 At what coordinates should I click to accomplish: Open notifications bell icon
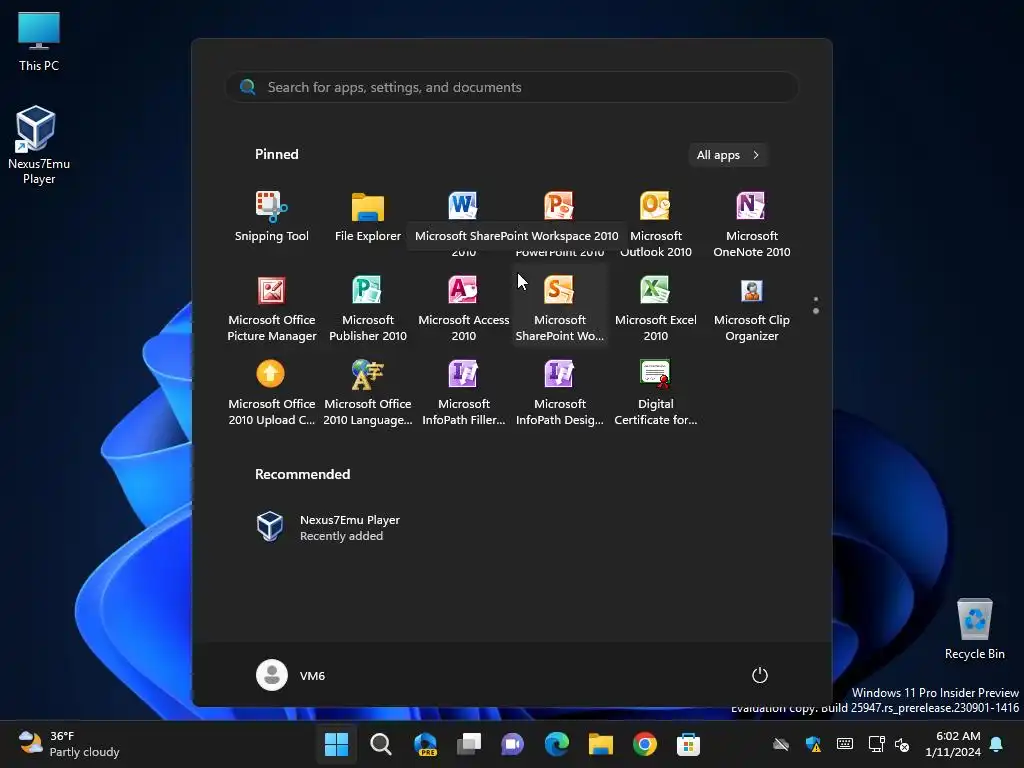(x=997, y=744)
